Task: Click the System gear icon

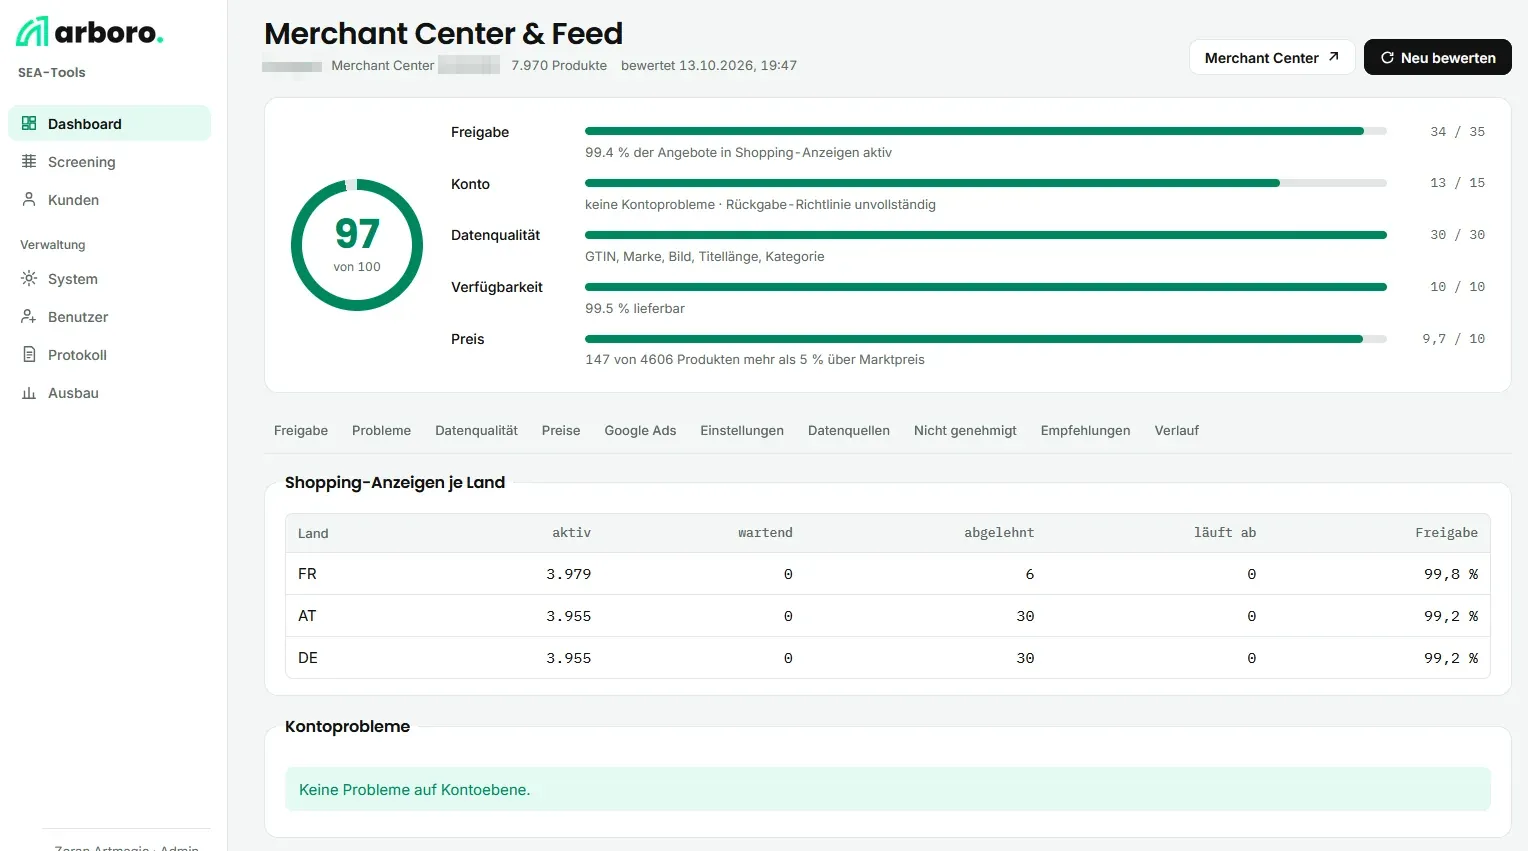Action: [29, 279]
